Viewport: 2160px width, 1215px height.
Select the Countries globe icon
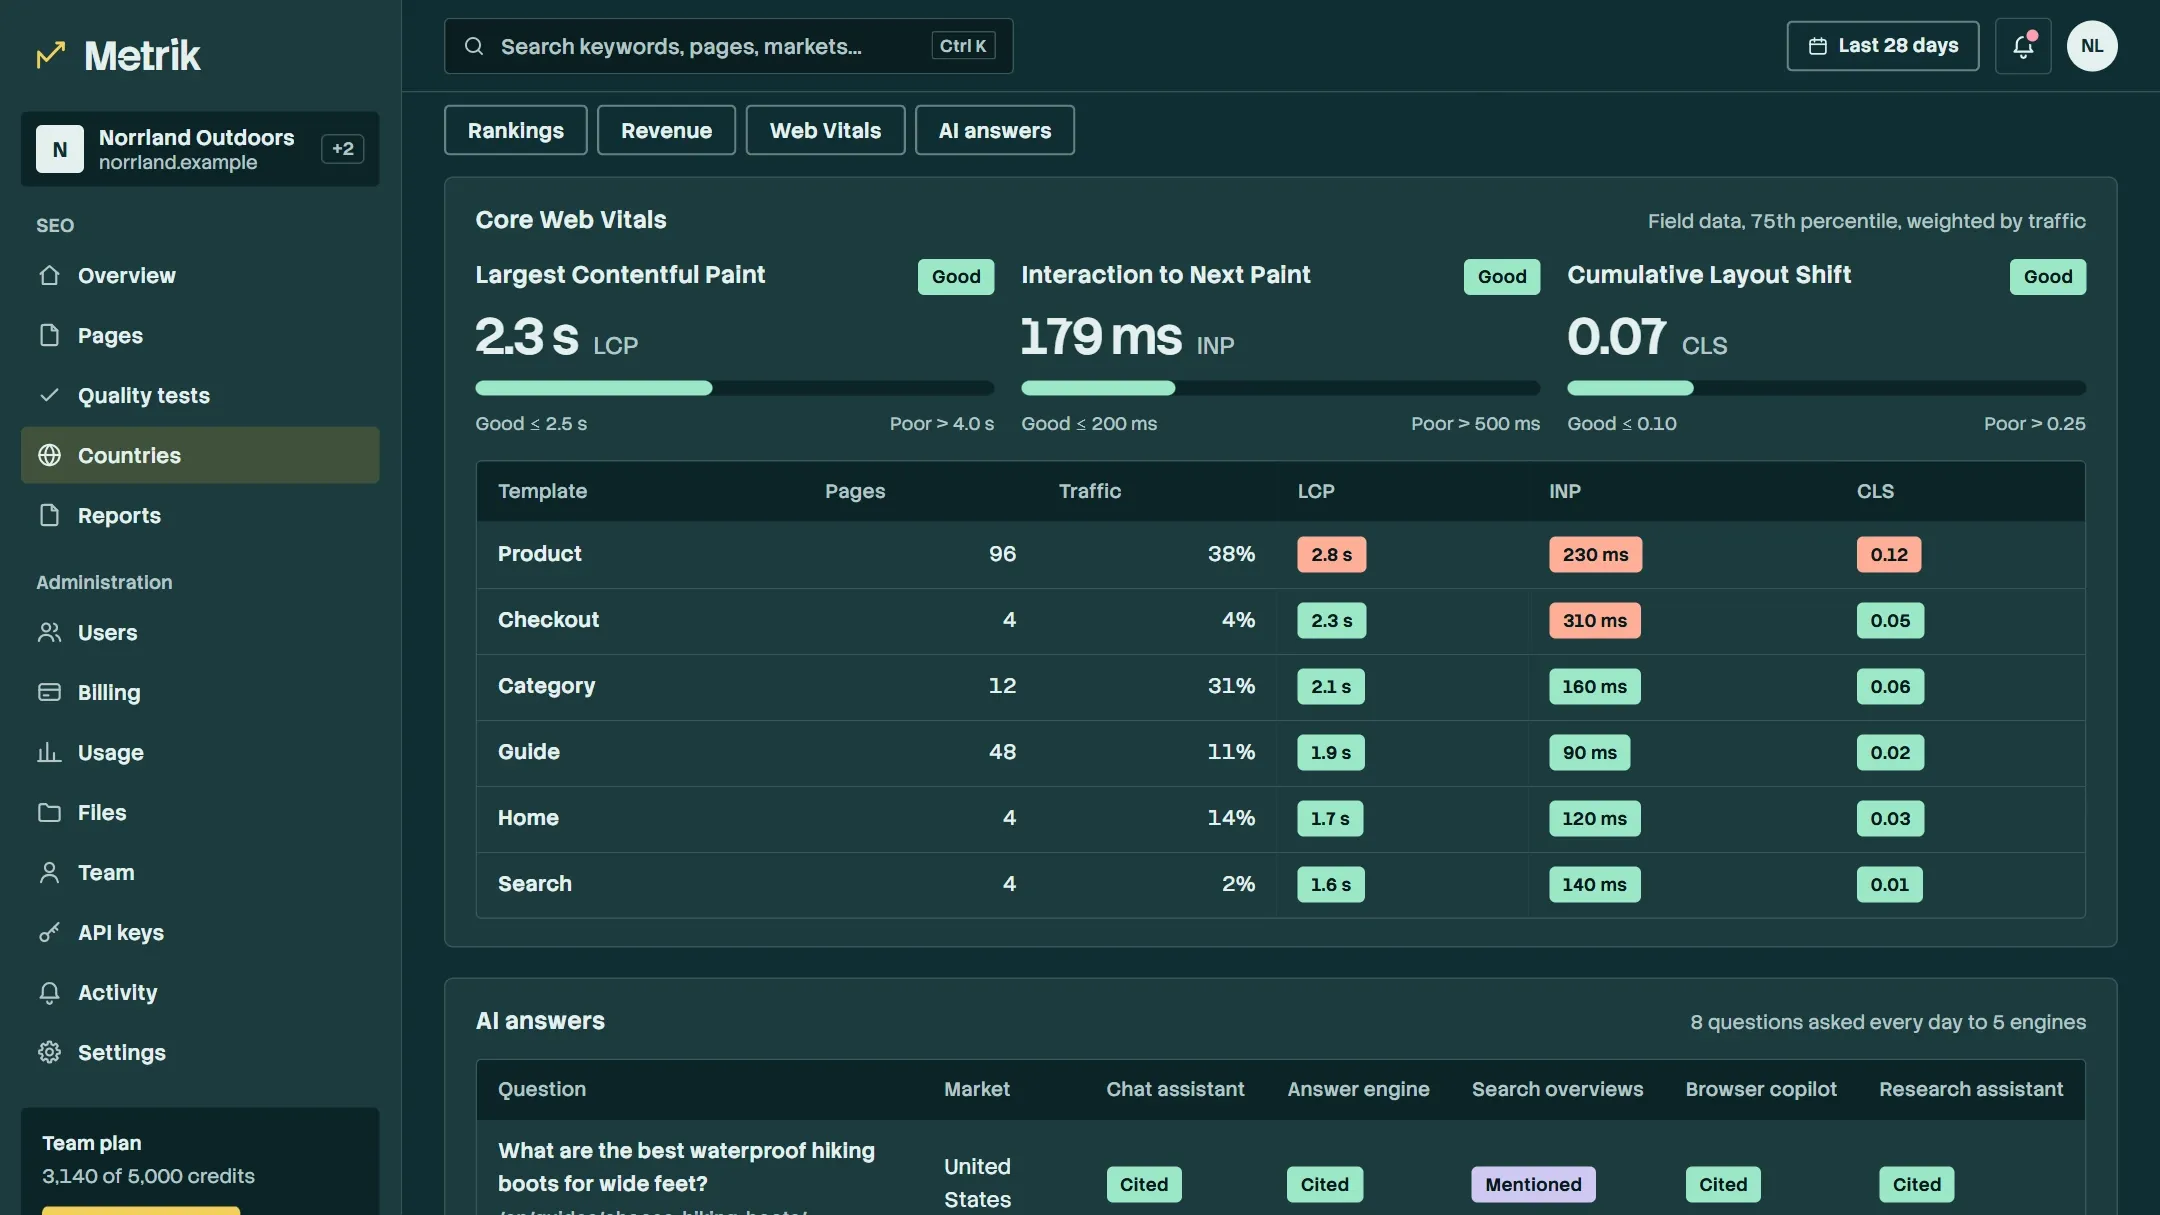(49, 455)
